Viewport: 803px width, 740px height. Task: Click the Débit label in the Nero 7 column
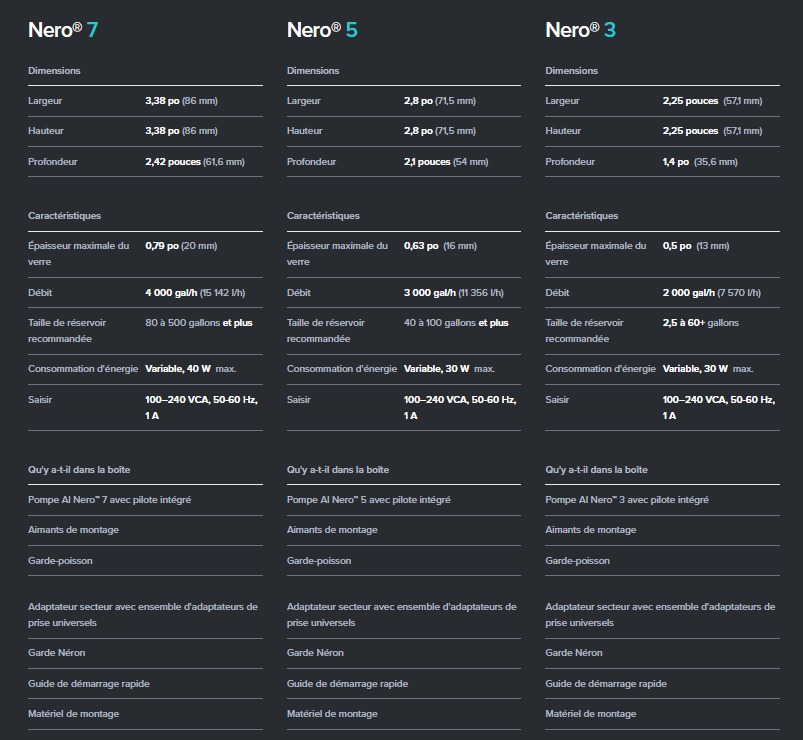[40, 293]
